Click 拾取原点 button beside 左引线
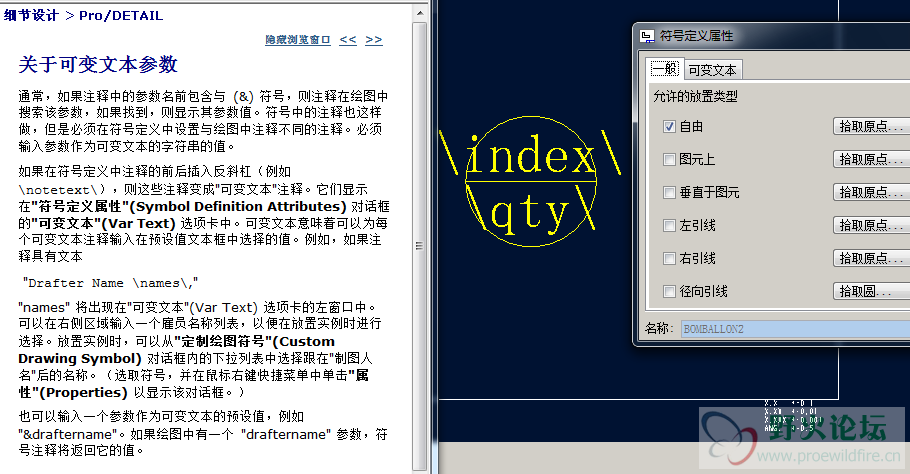This screenshot has width=910, height=474. click(871, 226)
